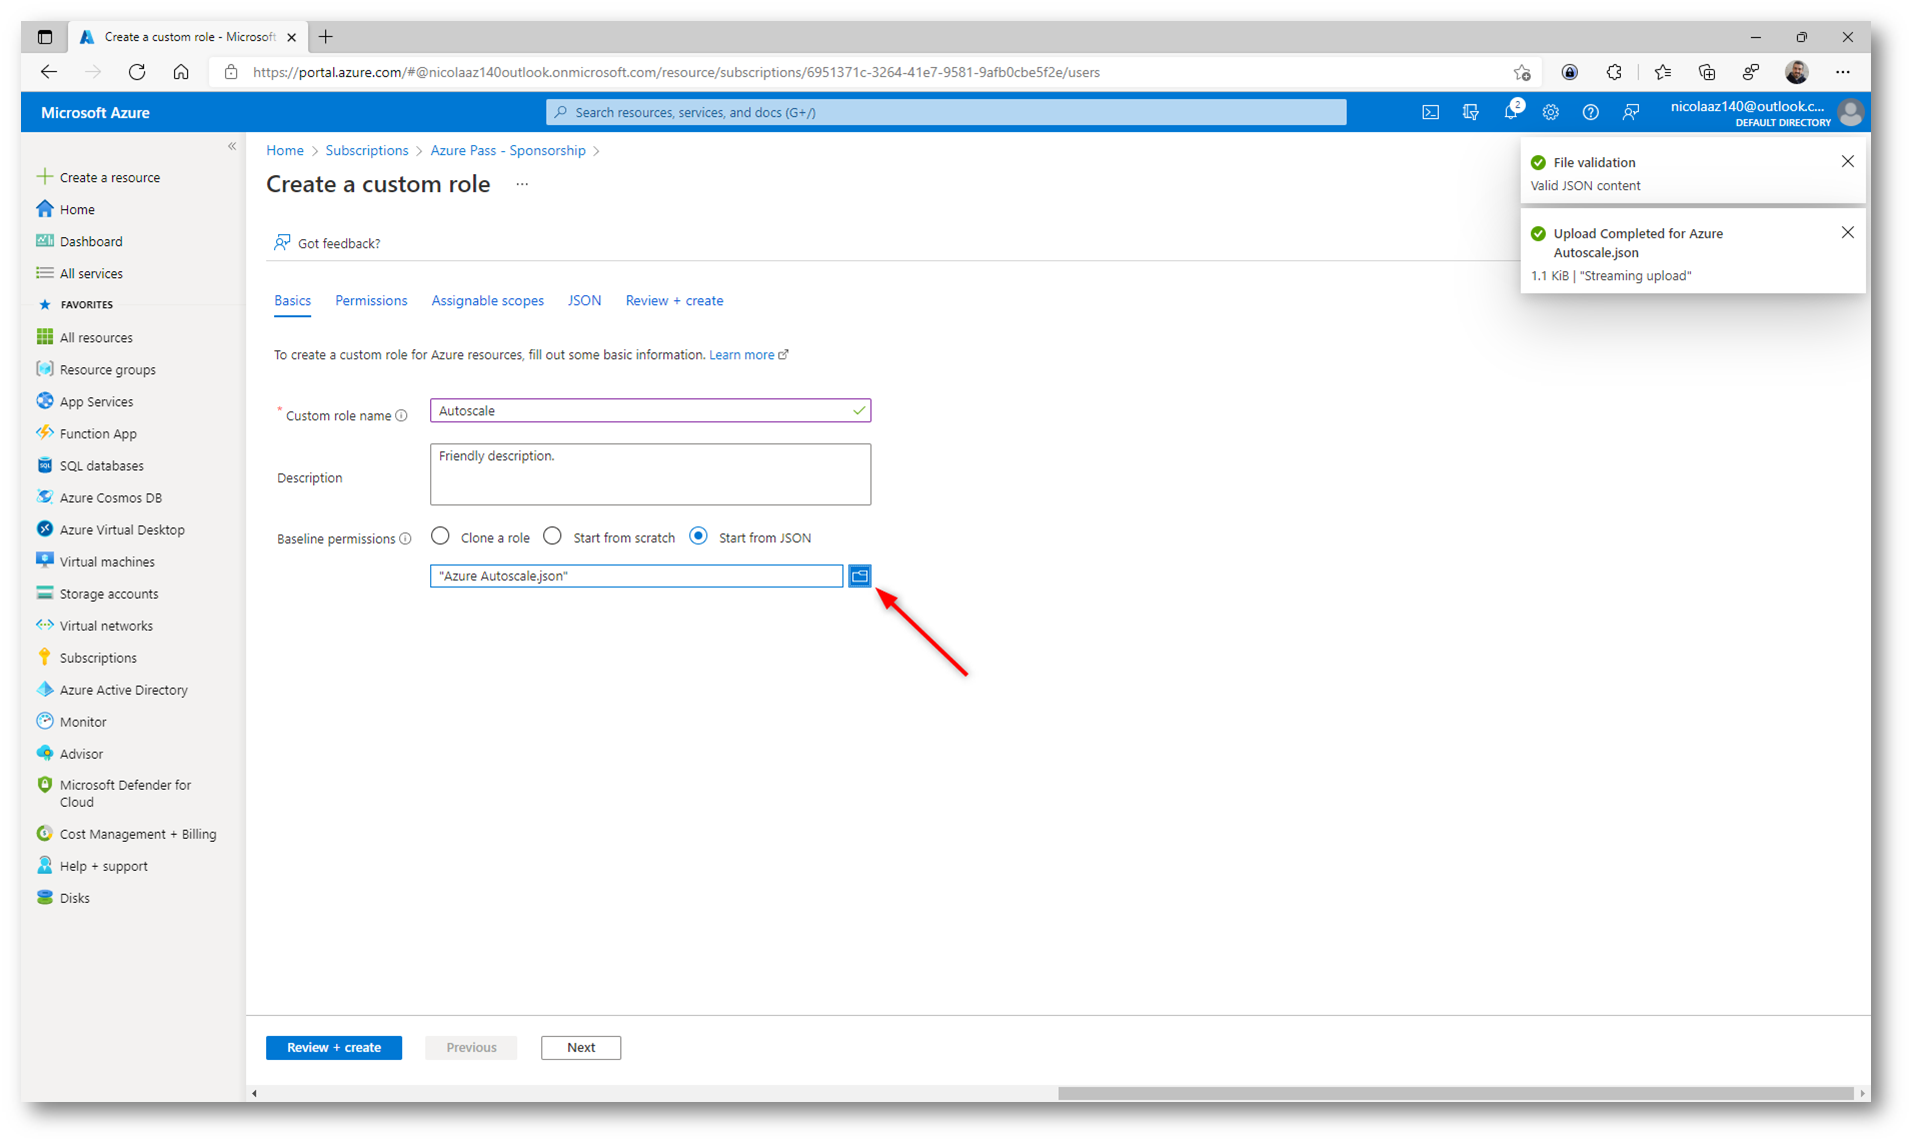Image resolution: width=1913 pixels, height=1144 pixels.
Task: Click the Subscriptions breadcrumb link
Action: [367, 150]
